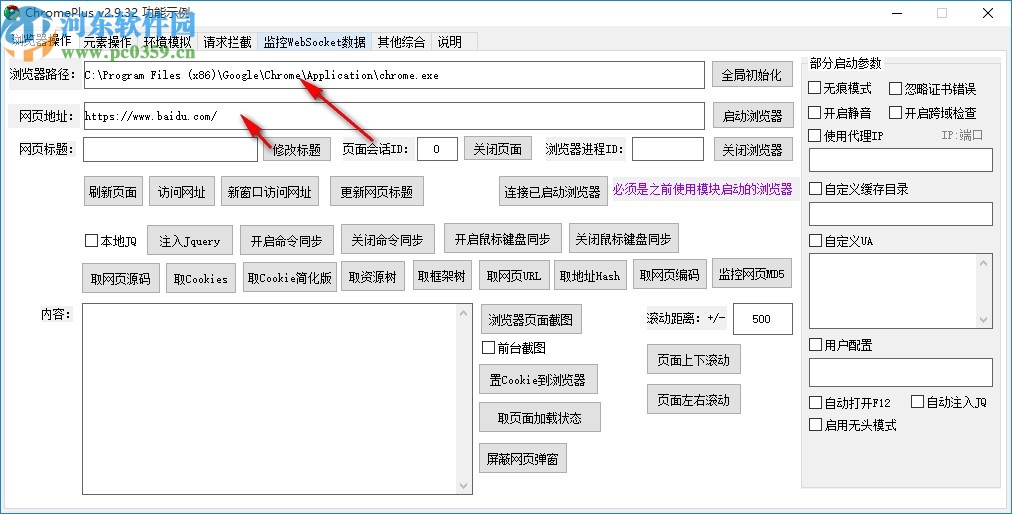Image resolution: width=1012 pixels, height=514 pixels.
Task: Switch to the 环境模拟 tab
Action: (x=167, y=42)
